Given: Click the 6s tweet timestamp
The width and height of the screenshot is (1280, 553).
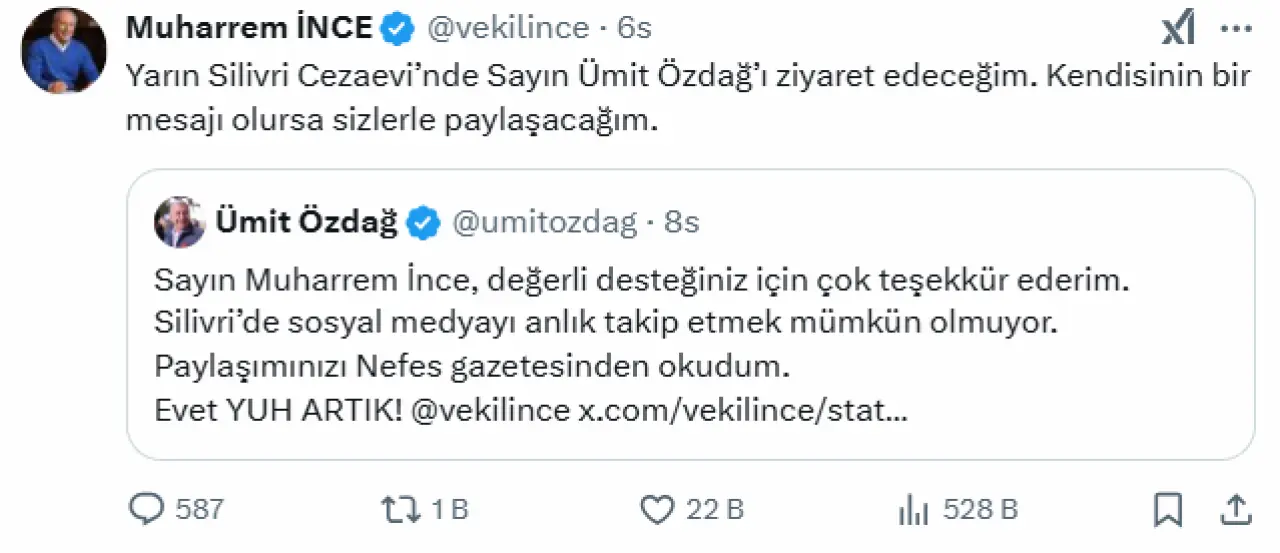Looking at the screenshot, I should click(x=634, y=28).
